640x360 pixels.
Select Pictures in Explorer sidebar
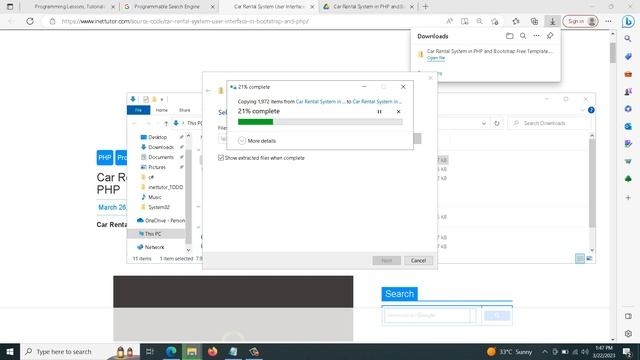point(157,167)
